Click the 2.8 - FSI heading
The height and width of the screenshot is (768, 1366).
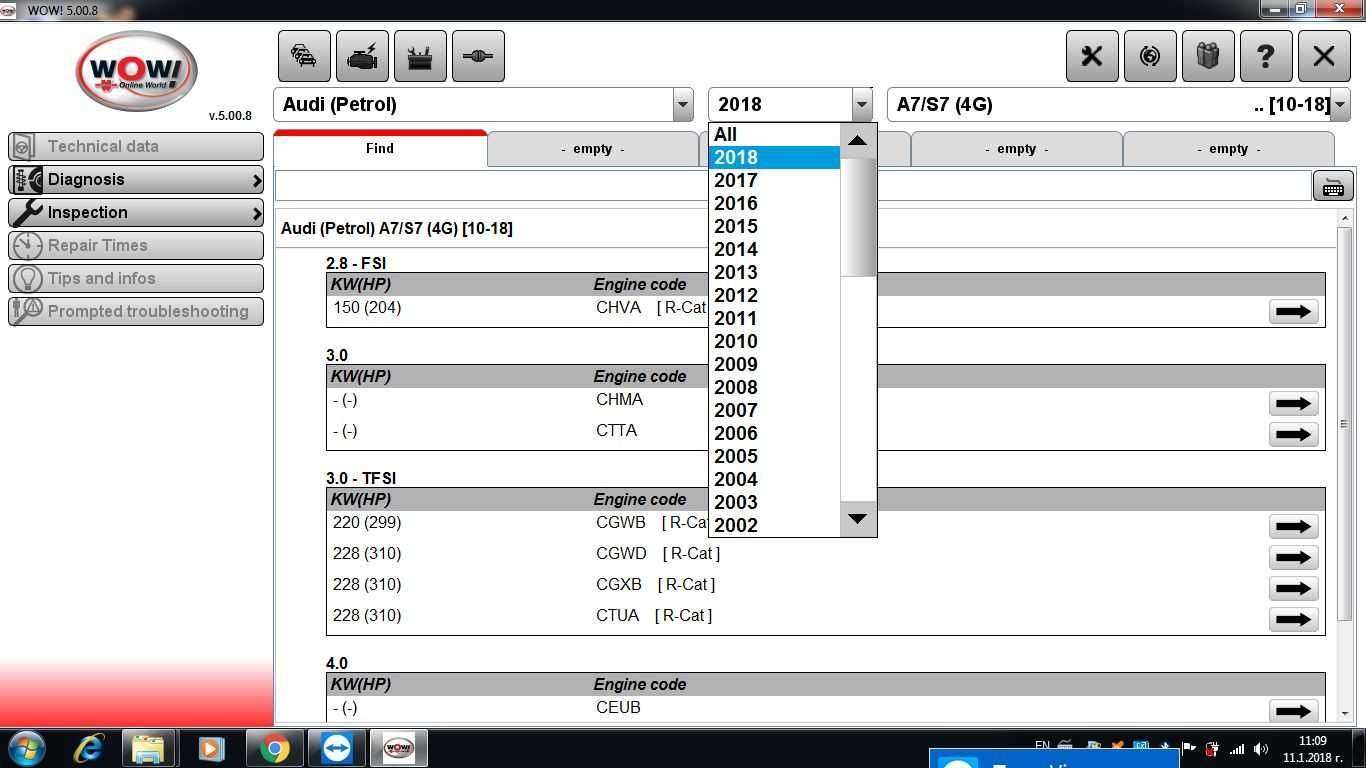pos(356,263)
